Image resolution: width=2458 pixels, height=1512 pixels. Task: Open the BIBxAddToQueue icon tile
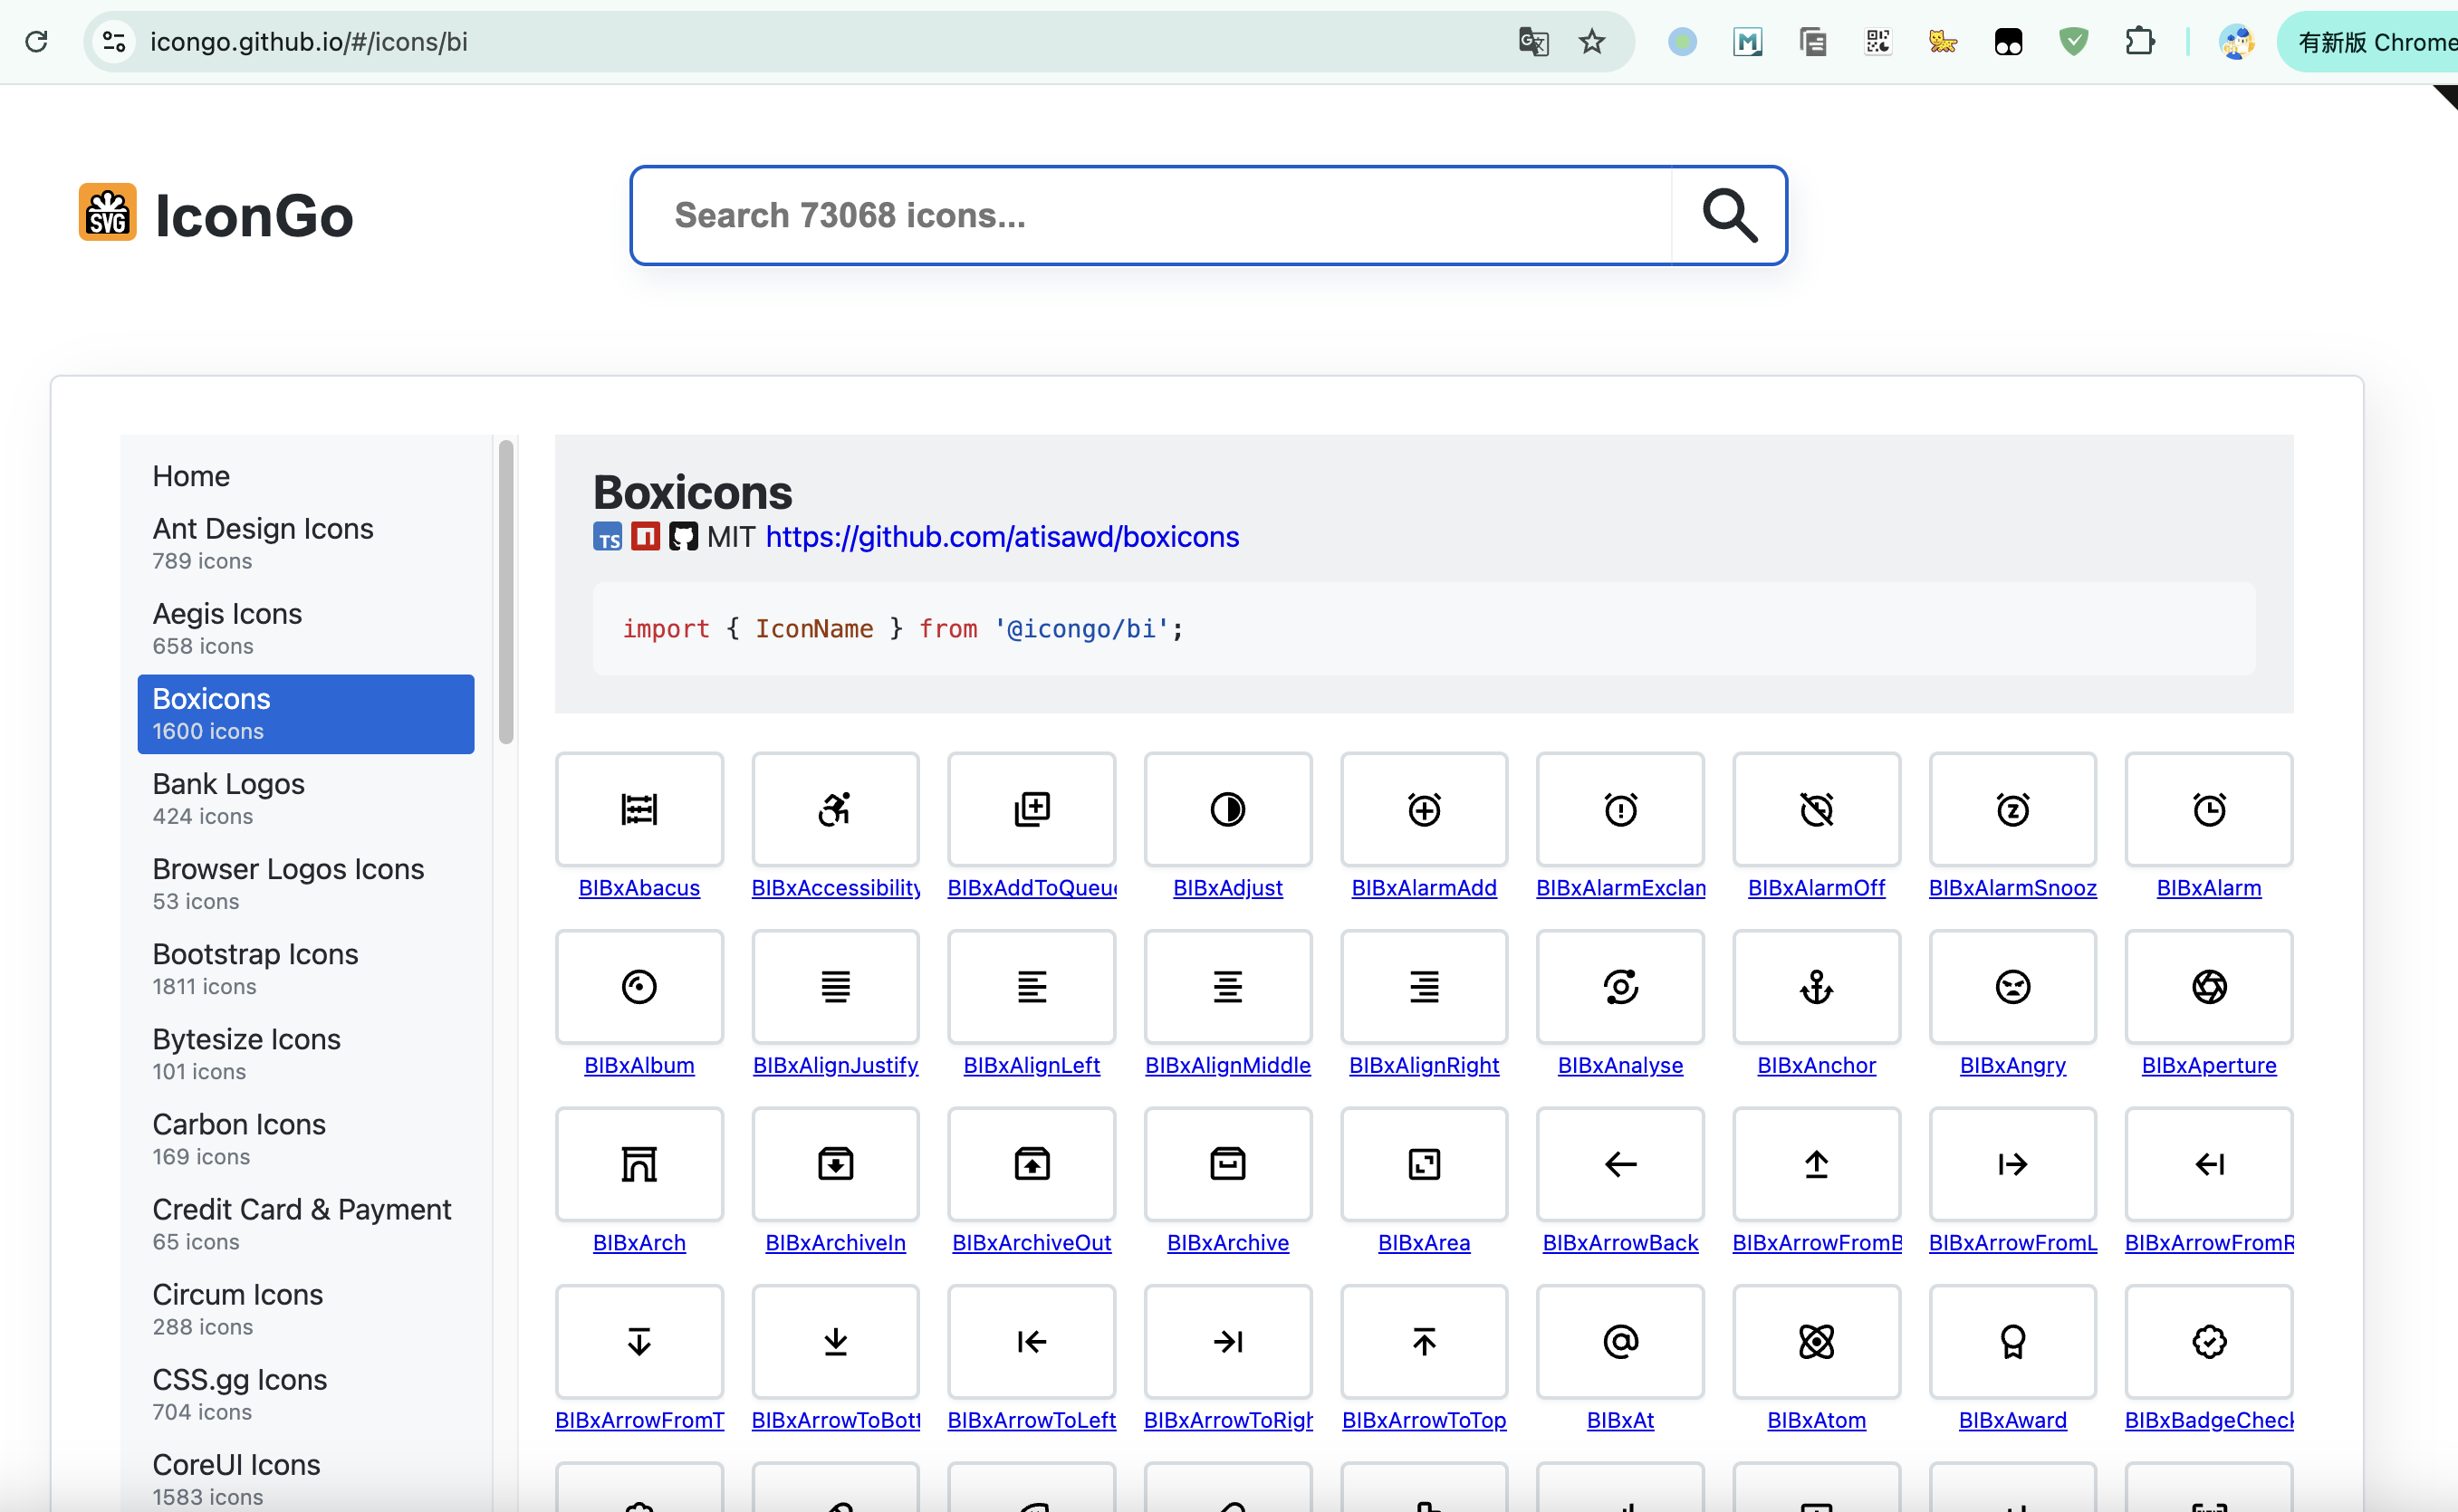coord(1031,809)
